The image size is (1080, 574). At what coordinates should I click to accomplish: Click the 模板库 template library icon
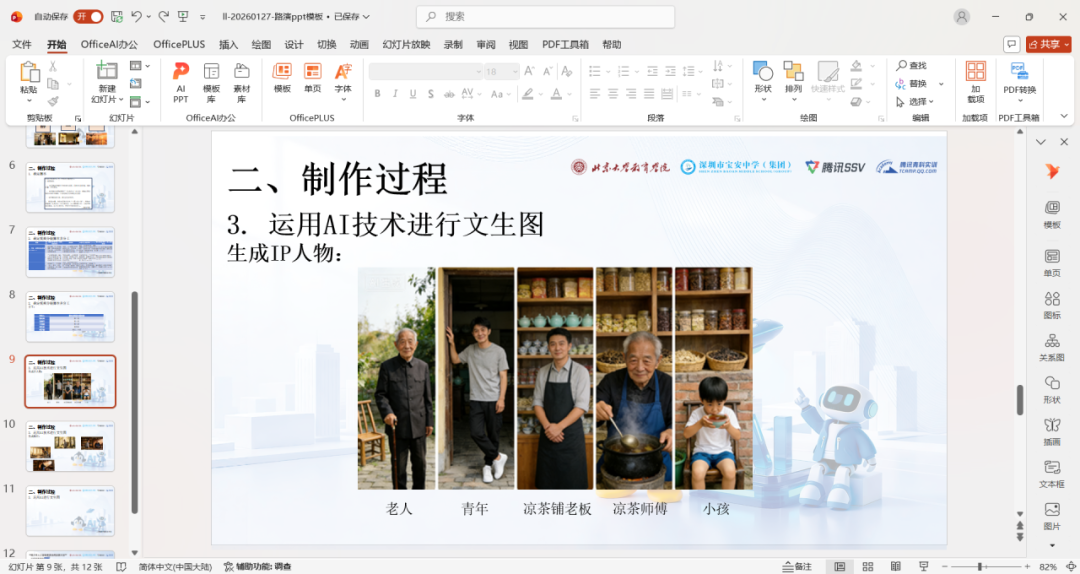(x=211, y=81)
